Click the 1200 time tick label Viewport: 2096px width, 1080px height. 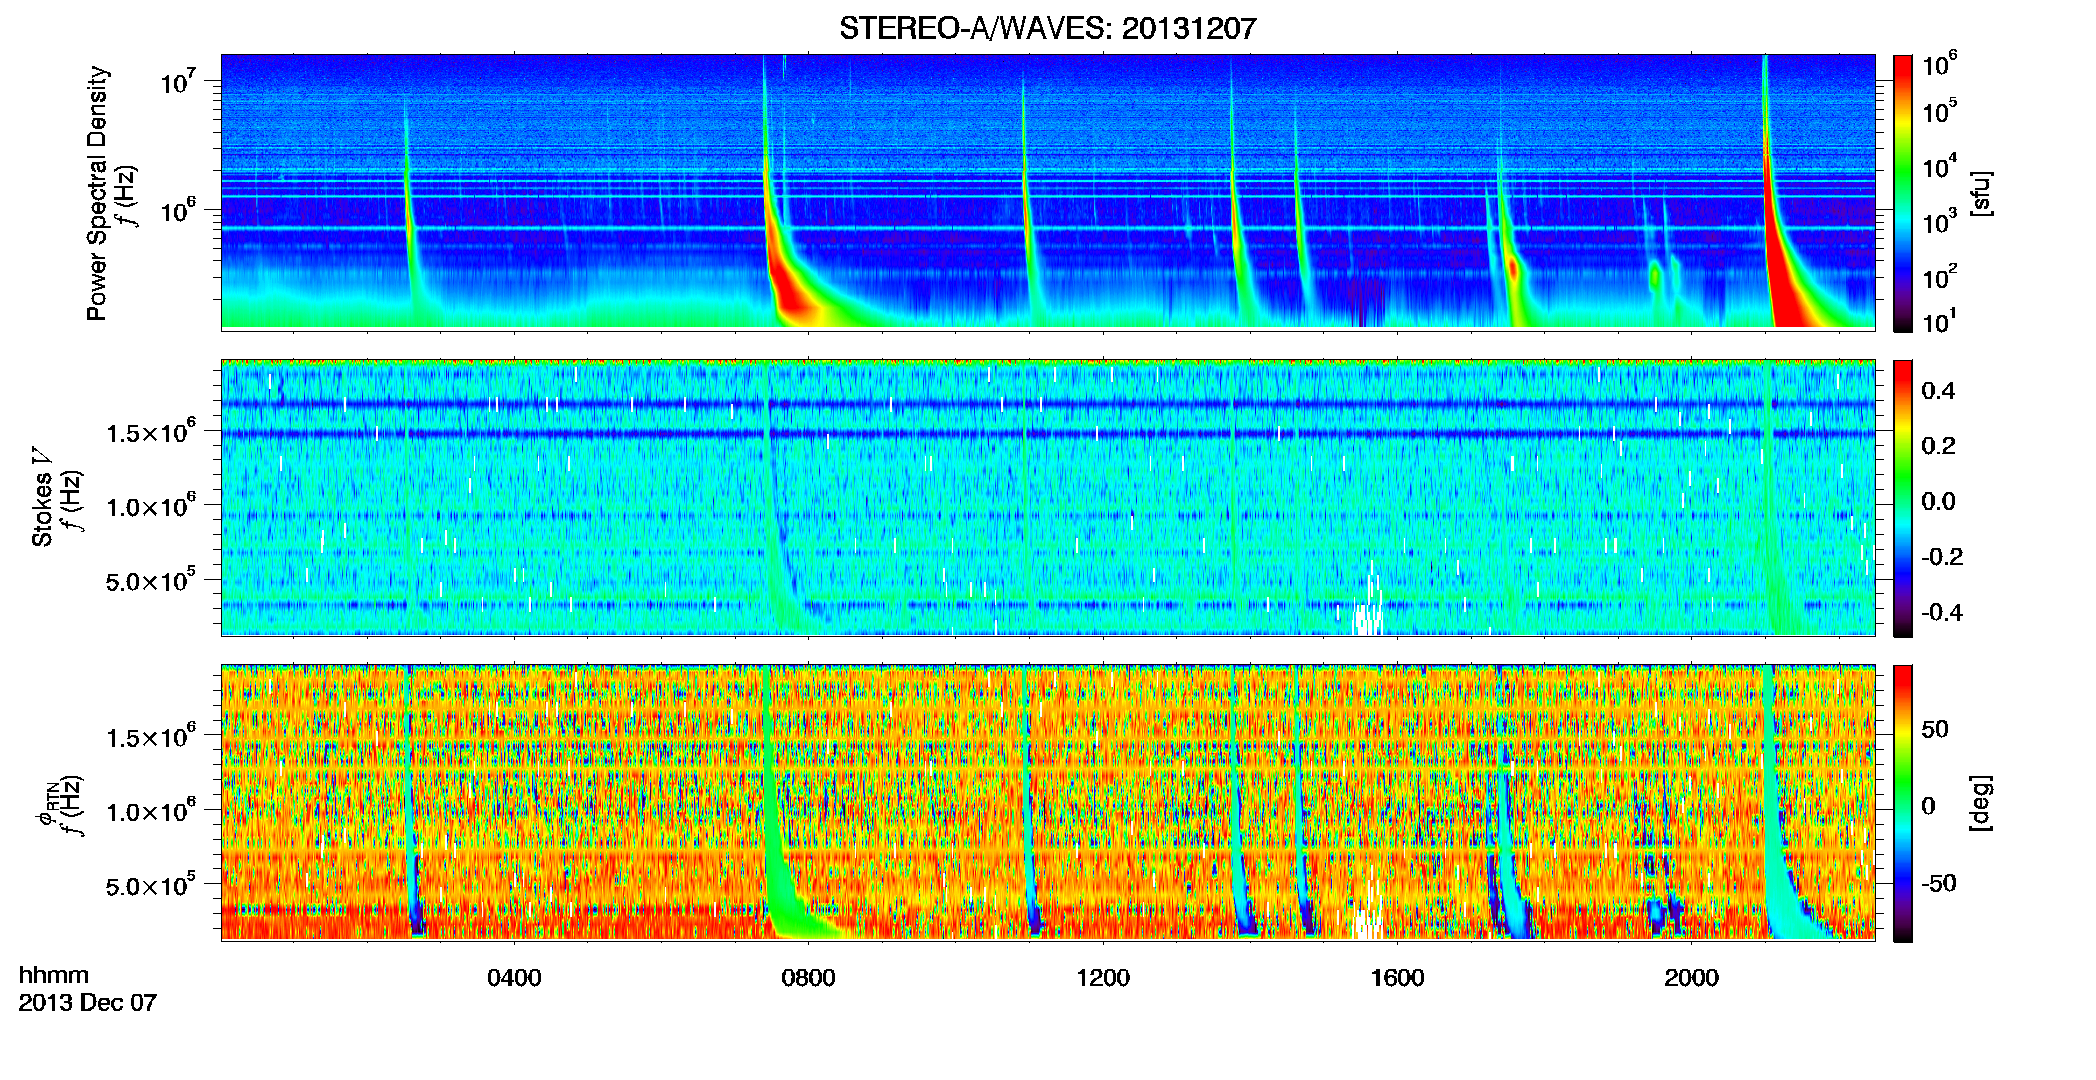pos(1103,977)
